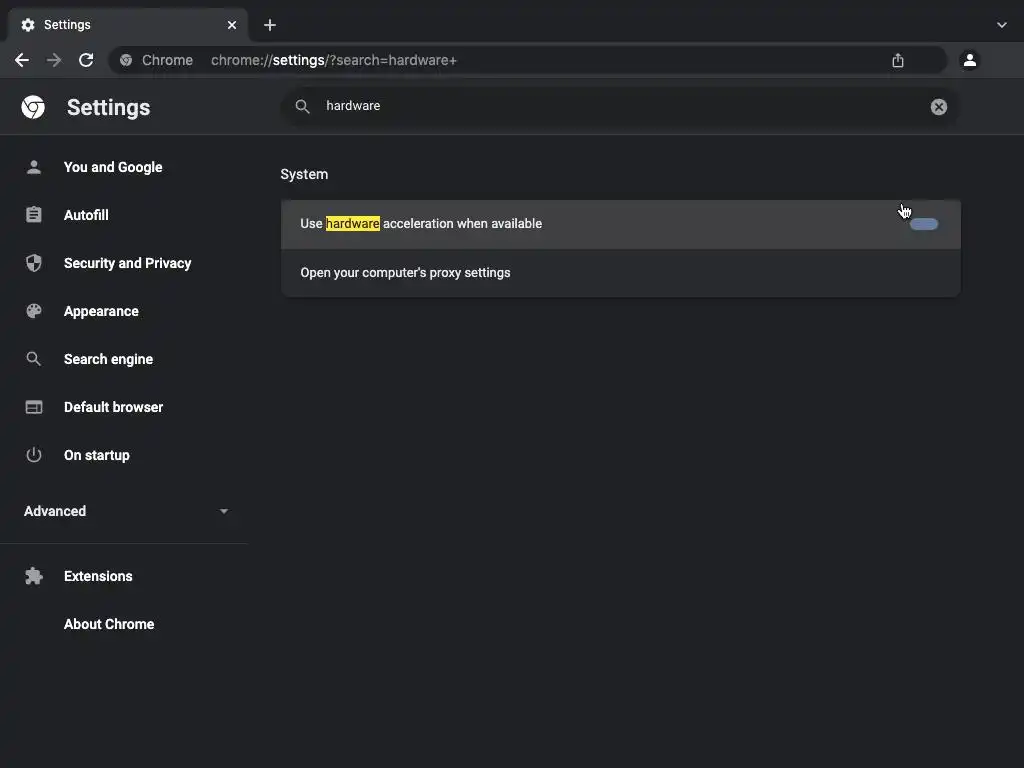This screenshot has height=768, width=1024.
Task: Click the share icon in address bar
Action: coord(898,60)
